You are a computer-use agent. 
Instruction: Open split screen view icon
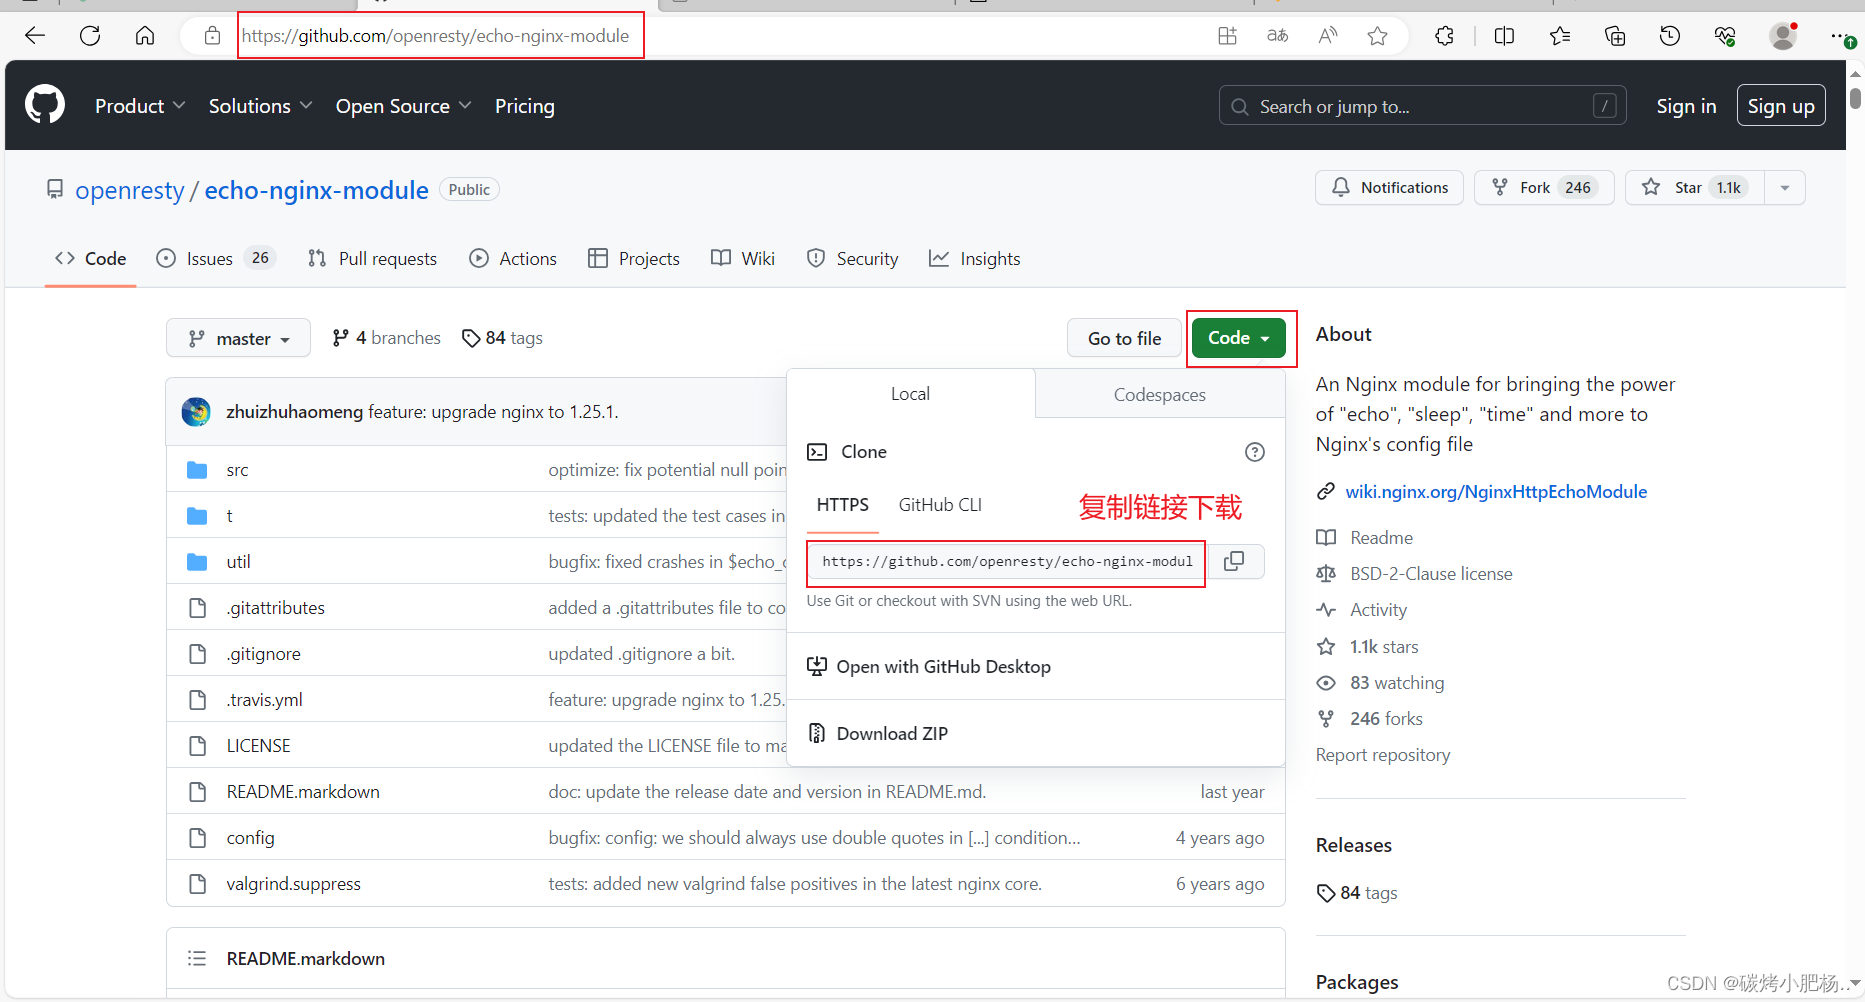(1504, 36)
